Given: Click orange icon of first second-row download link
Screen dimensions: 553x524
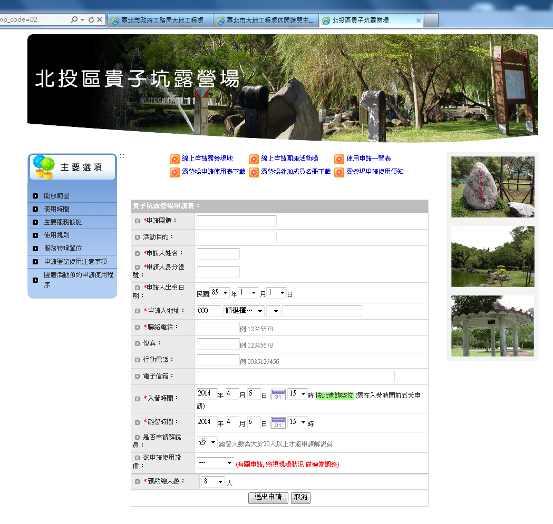Looking at the screenshot, I should [x=175, y=172].
